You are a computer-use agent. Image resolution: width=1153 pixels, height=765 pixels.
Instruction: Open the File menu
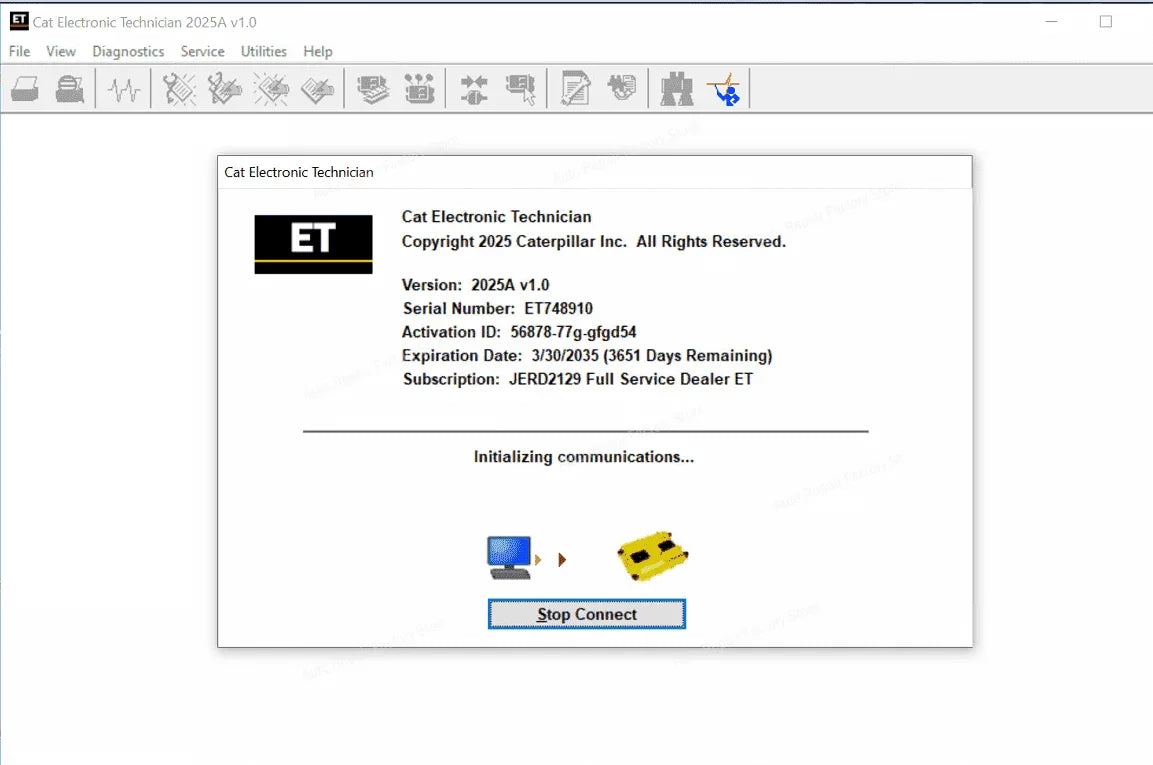pos(18,51)
